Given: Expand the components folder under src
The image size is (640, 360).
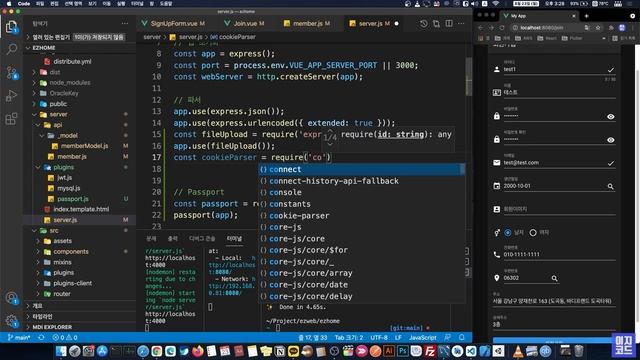Looking at the screenshot, I should 79,251.
